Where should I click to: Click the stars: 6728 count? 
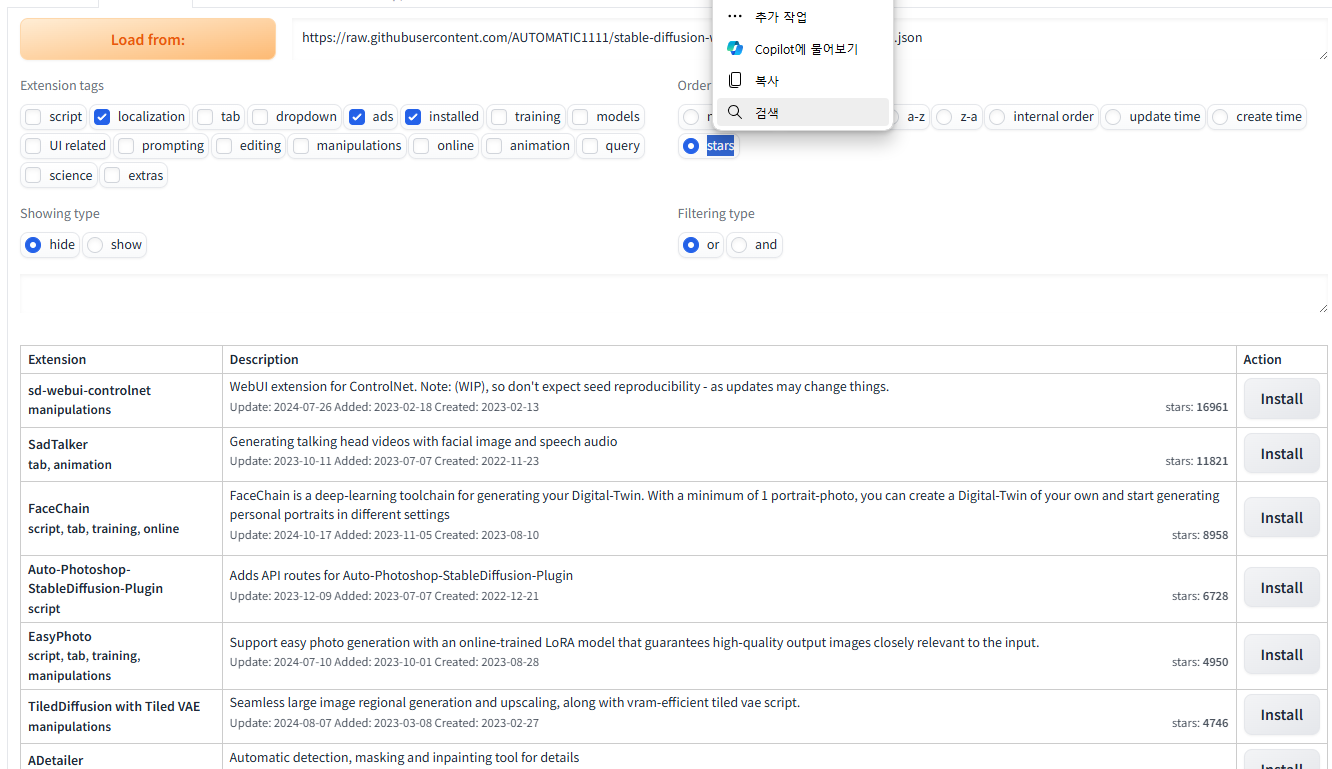pos(1200,596)
